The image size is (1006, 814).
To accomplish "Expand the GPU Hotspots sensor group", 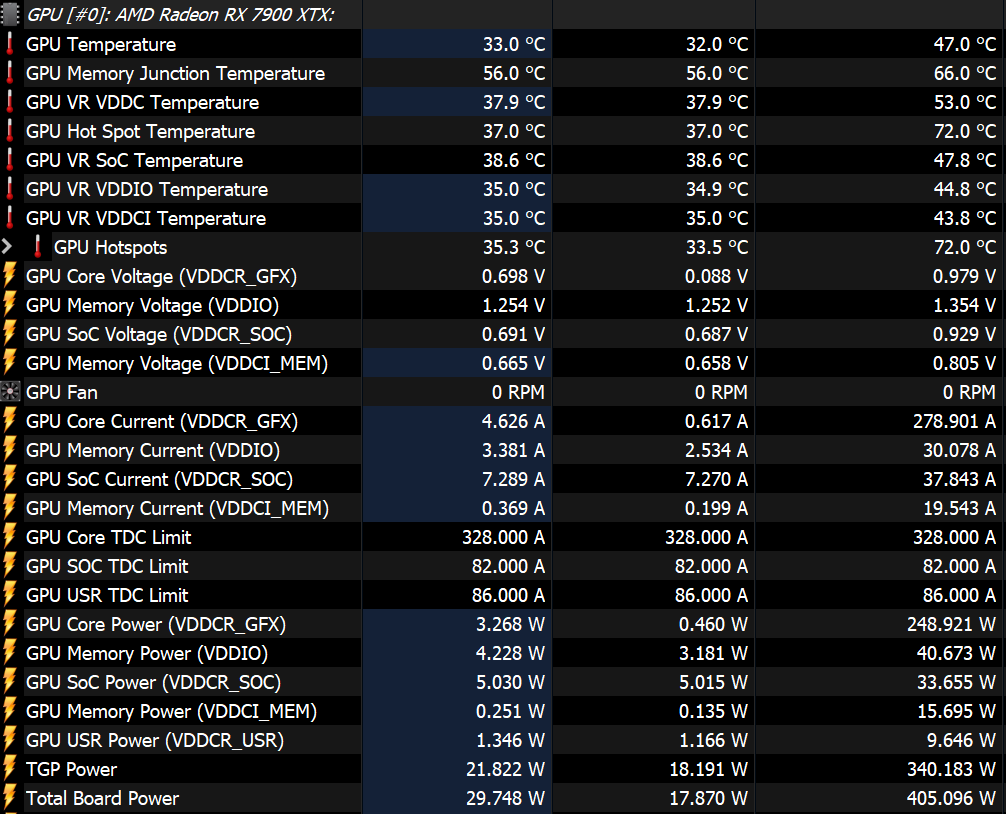I will [x=7, y=246].
